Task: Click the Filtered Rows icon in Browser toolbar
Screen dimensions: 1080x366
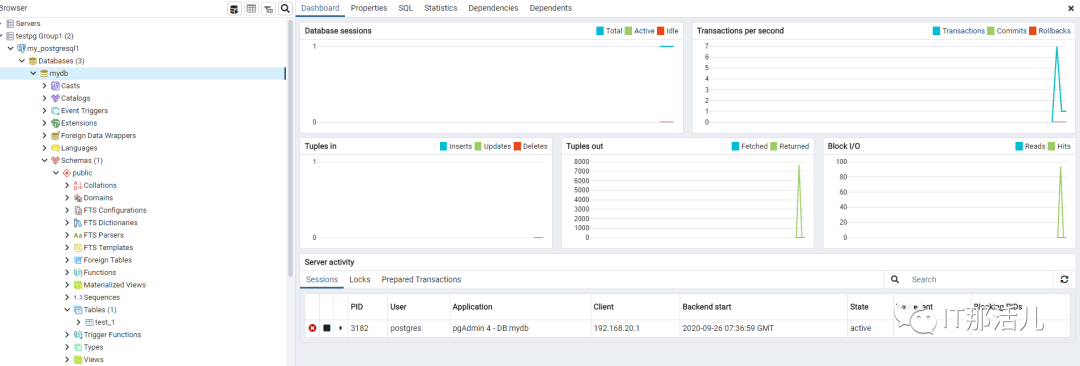Action: click(268, 8)
